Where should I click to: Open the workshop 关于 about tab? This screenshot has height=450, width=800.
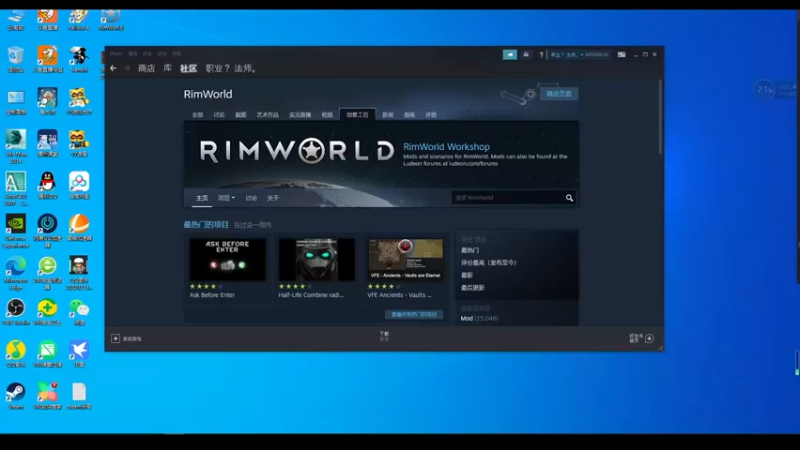click(273, 198)
